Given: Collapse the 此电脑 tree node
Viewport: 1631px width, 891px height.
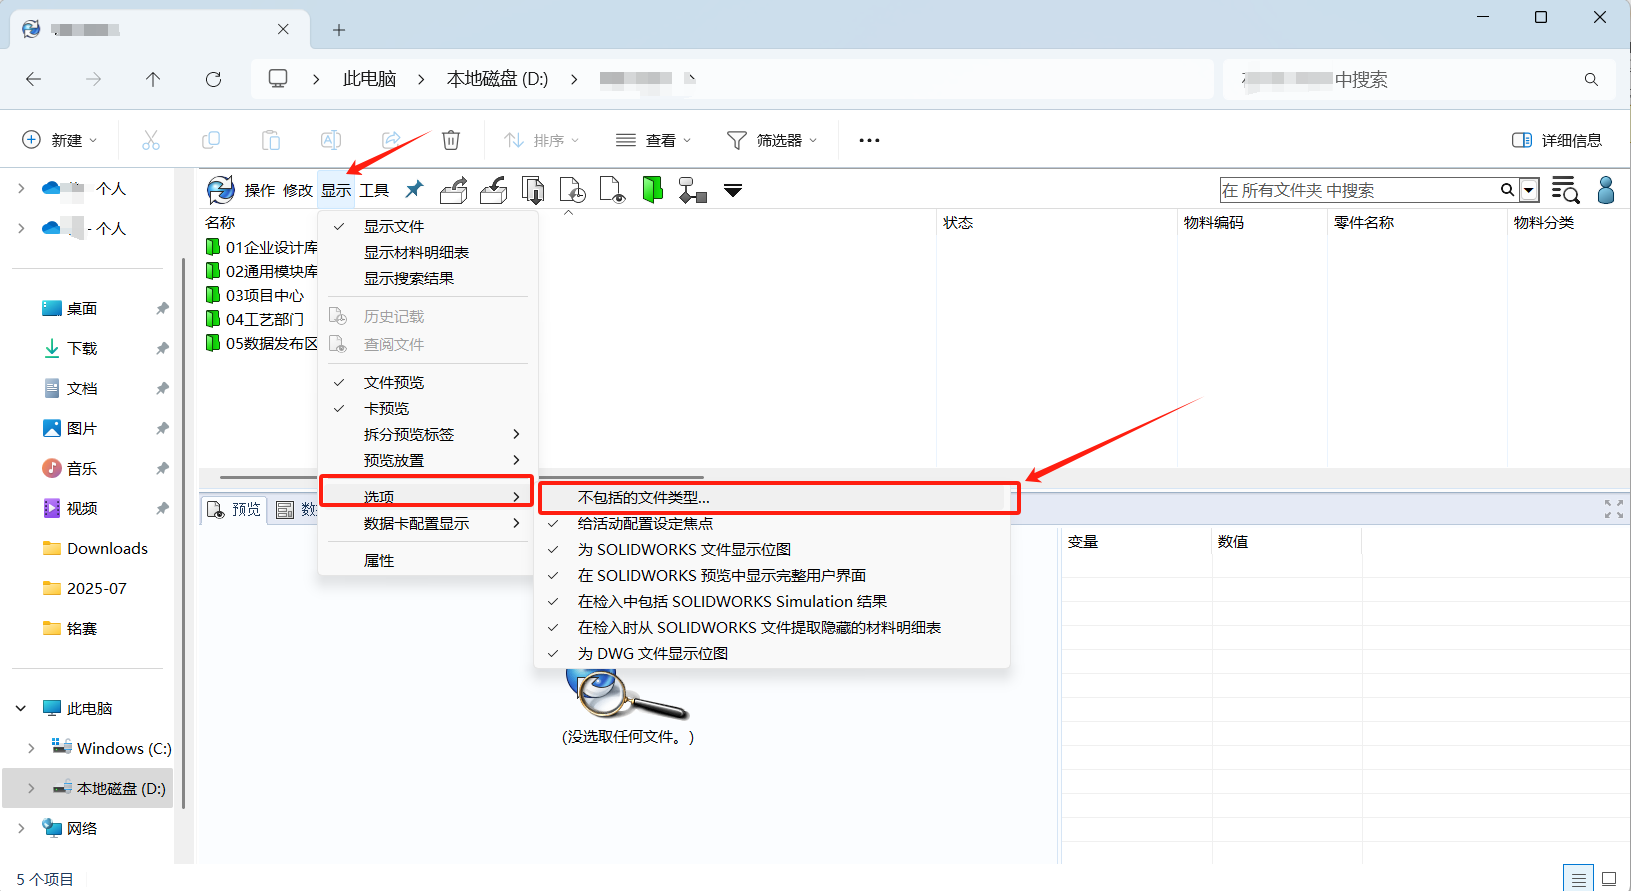Looking at the screenshot, I should coord(21,709).
